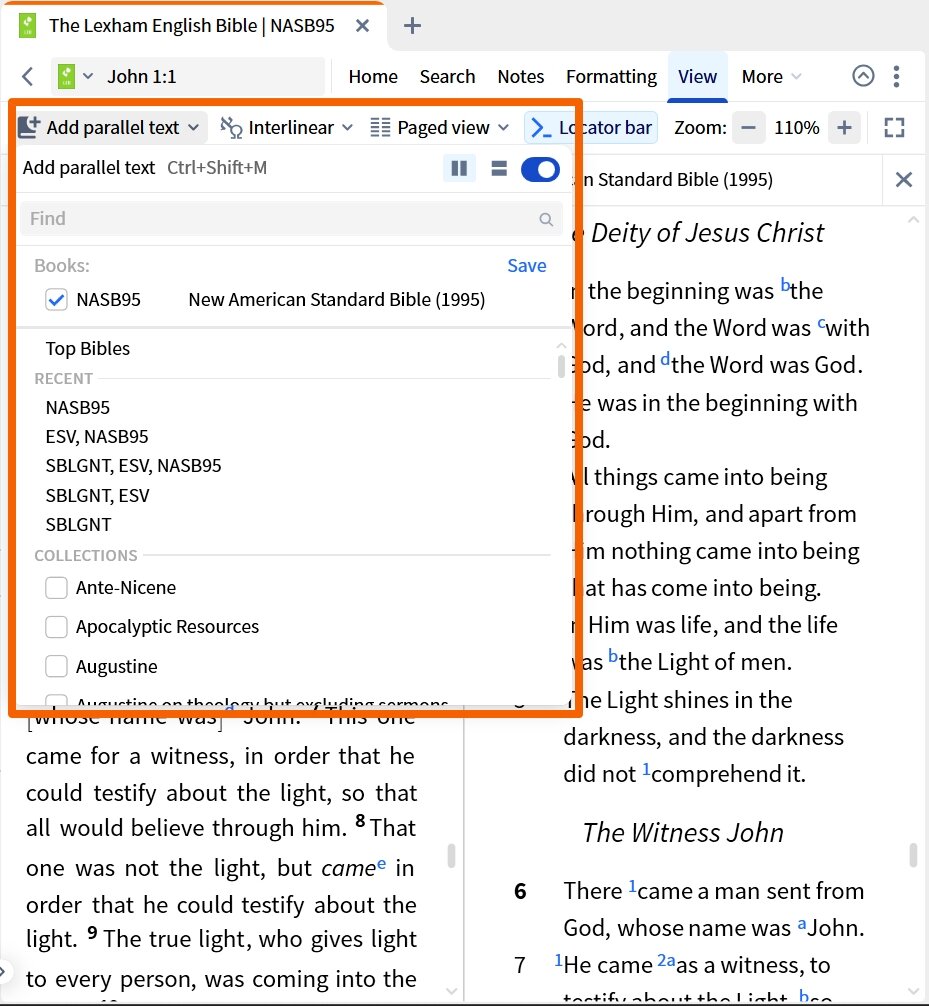Click footnote 1 before 'comprehend it'
The height and width of the screenshot is (1006, 929).
(x=646, y=768)
